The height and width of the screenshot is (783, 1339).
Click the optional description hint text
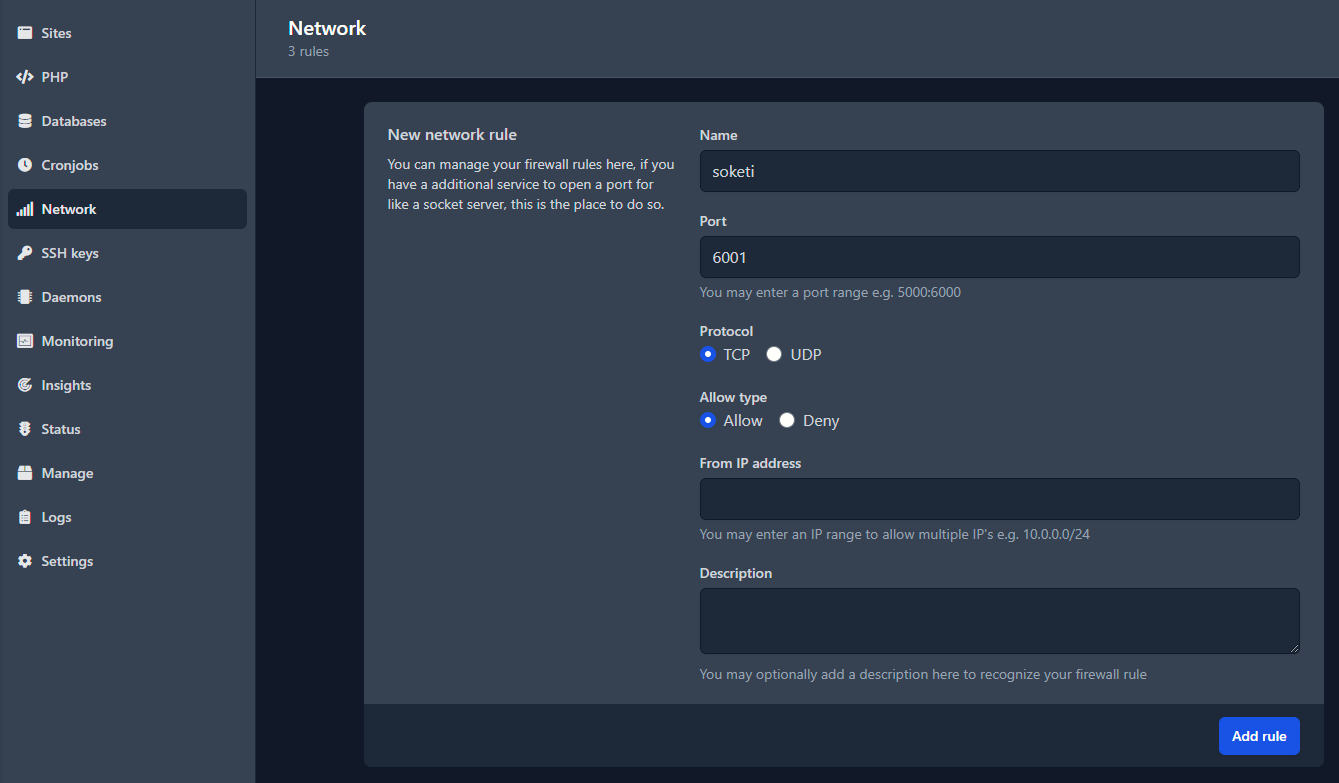[x=923, y=674]
